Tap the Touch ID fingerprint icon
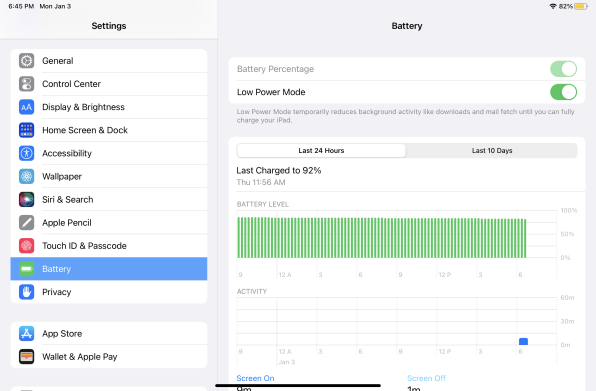This screenshot has width=596, height=391. [x=27, y=246]
